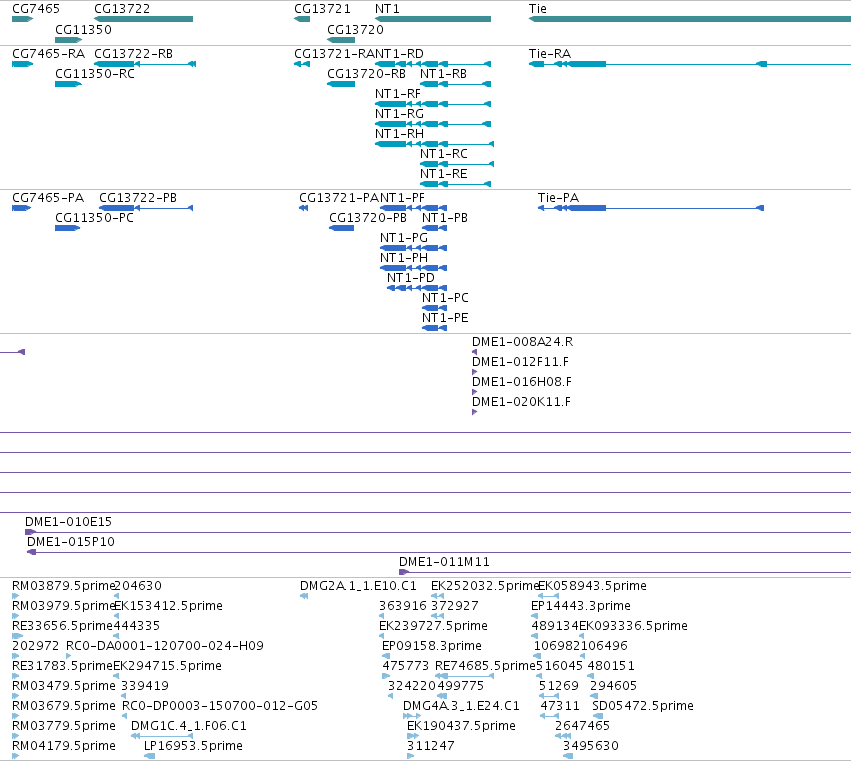Select the CG11350 gene label

(84, 29)
